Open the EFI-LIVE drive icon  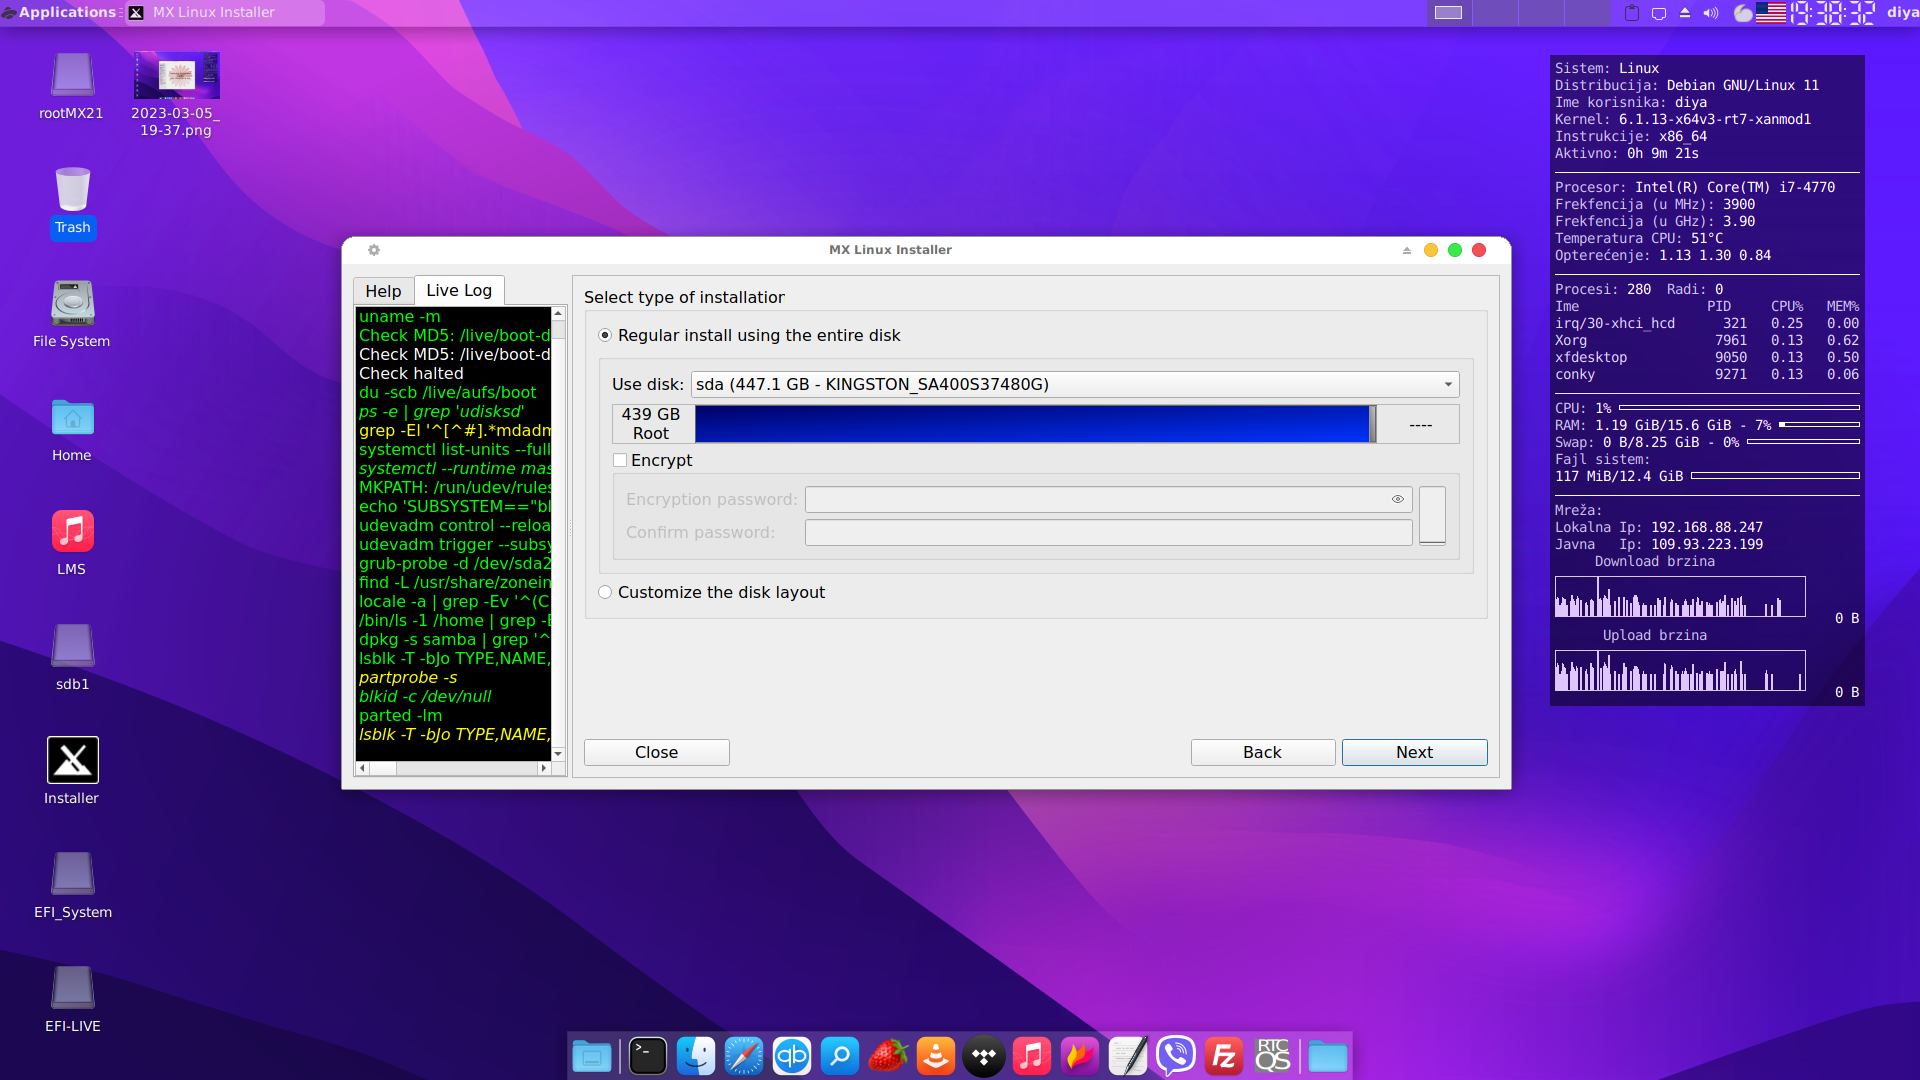[72, 988]
